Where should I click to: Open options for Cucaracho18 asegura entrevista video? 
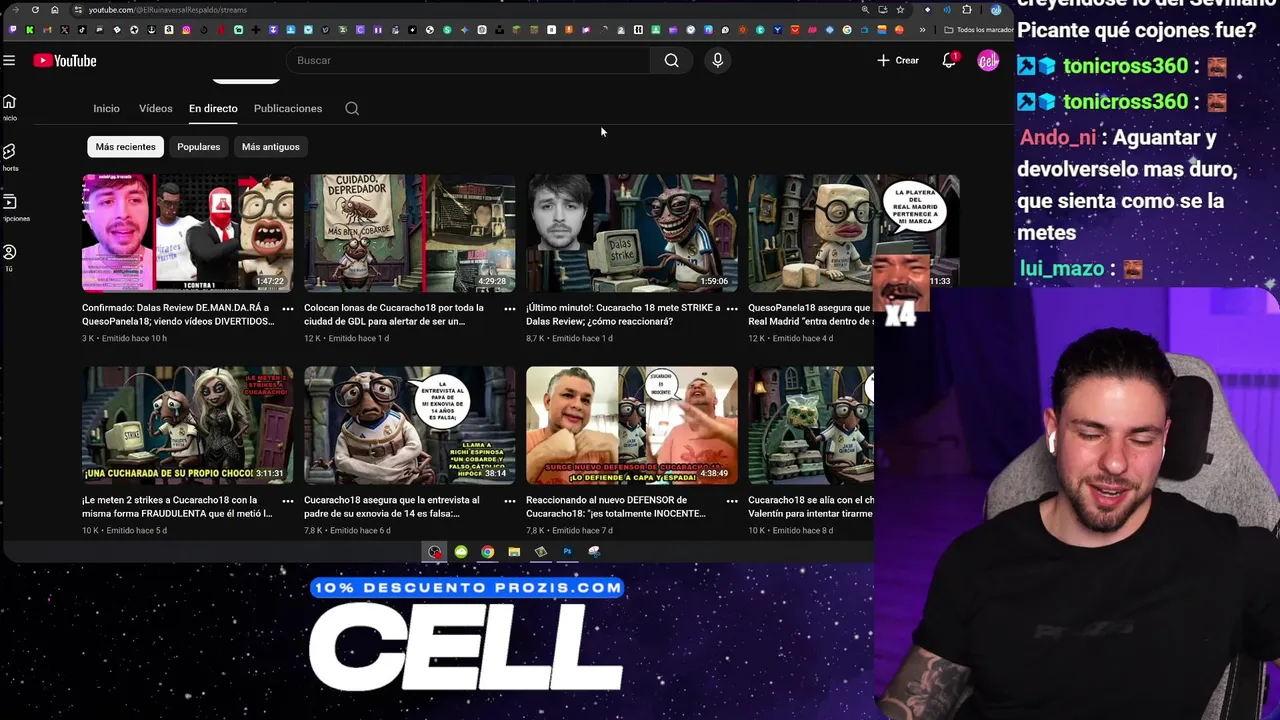pos(510,501)
